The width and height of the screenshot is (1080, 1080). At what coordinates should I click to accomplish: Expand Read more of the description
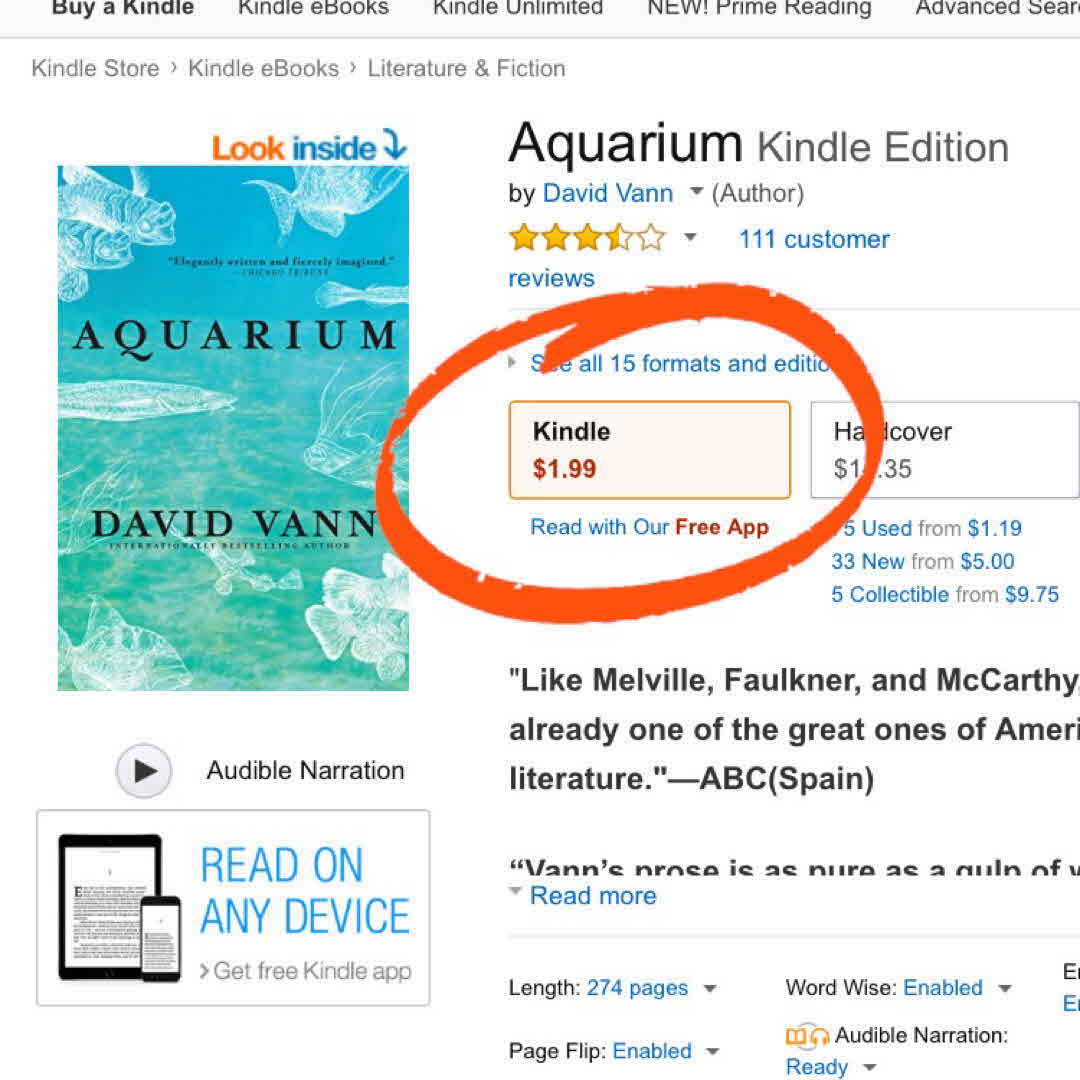pyautogui.click(x=592, y=895)
